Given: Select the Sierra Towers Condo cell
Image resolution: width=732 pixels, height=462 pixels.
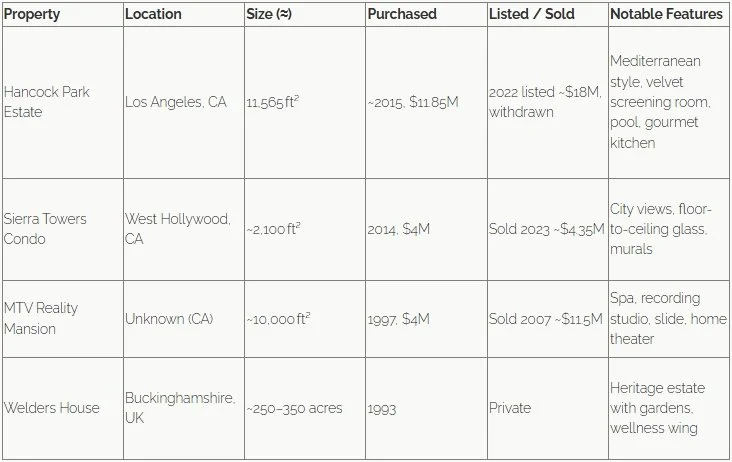Looking at the screenshot, I should [63, 229].
